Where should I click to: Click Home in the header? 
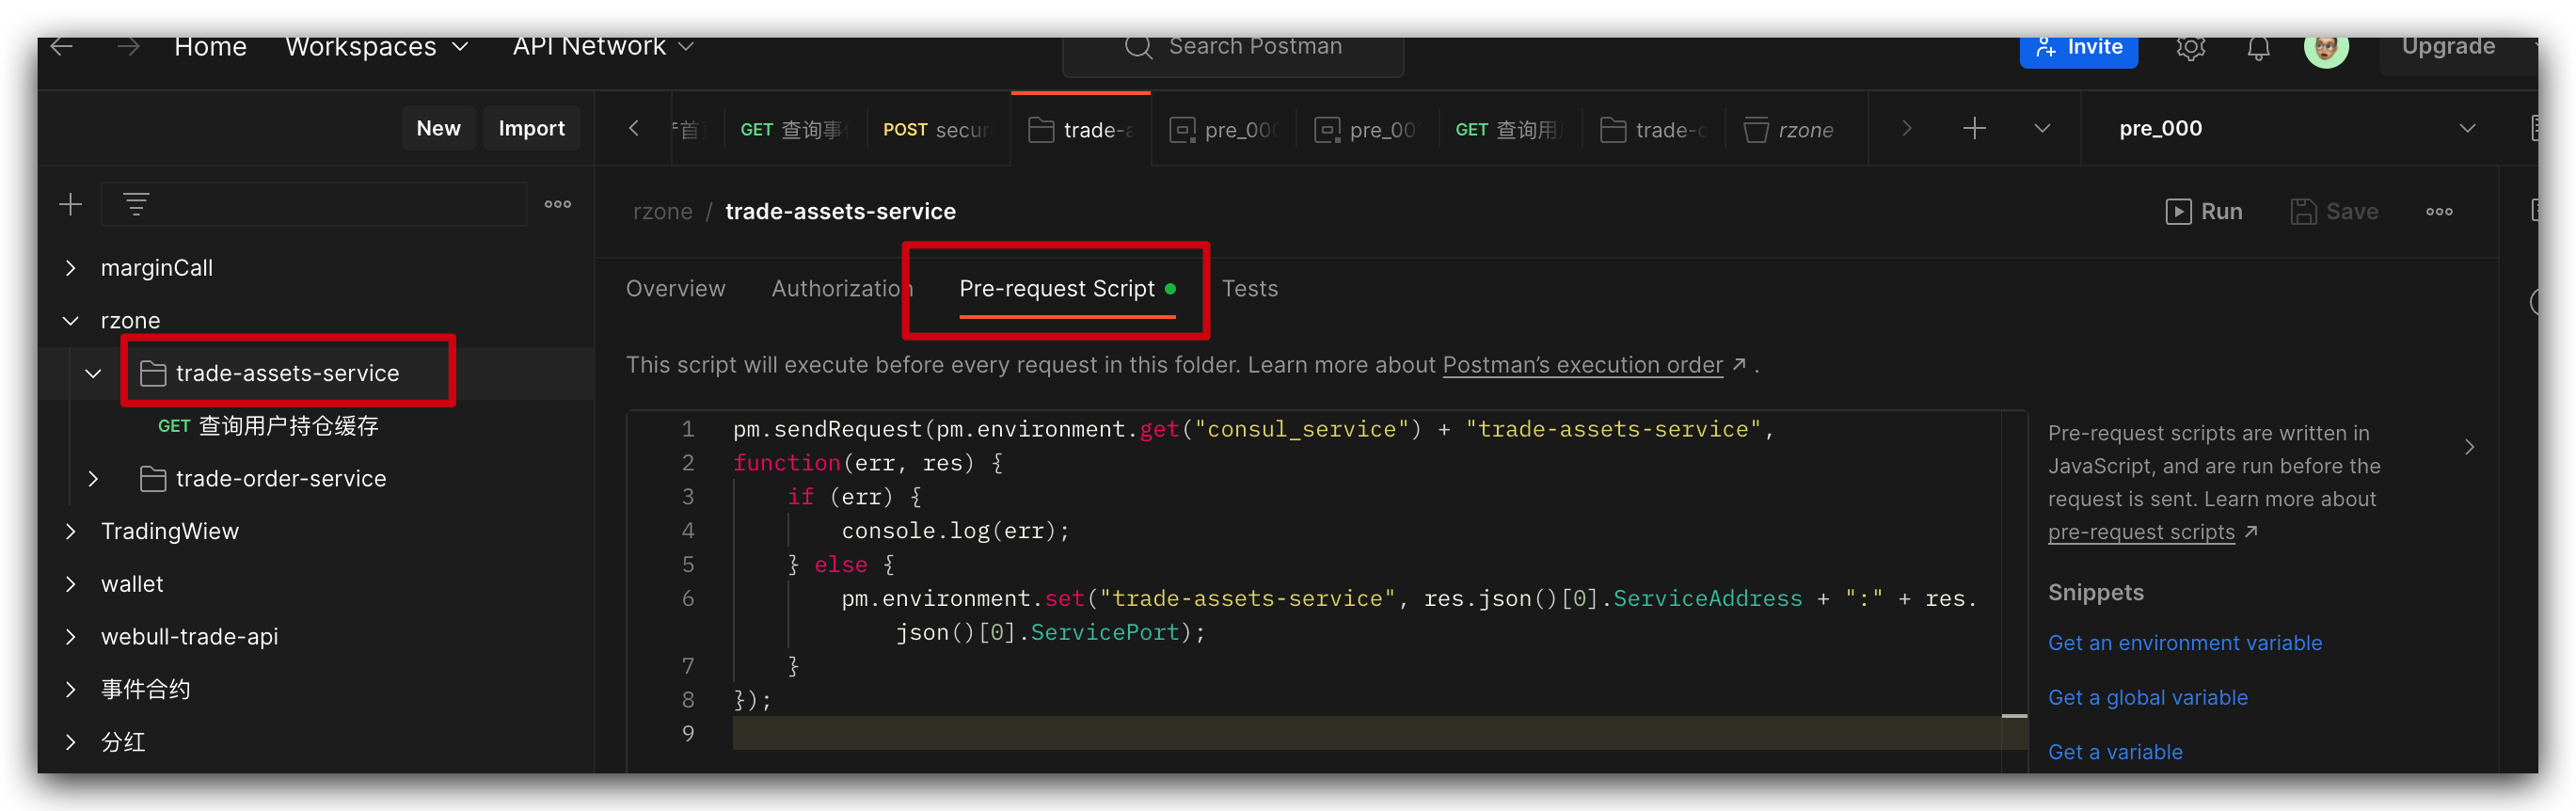(210, 47)
